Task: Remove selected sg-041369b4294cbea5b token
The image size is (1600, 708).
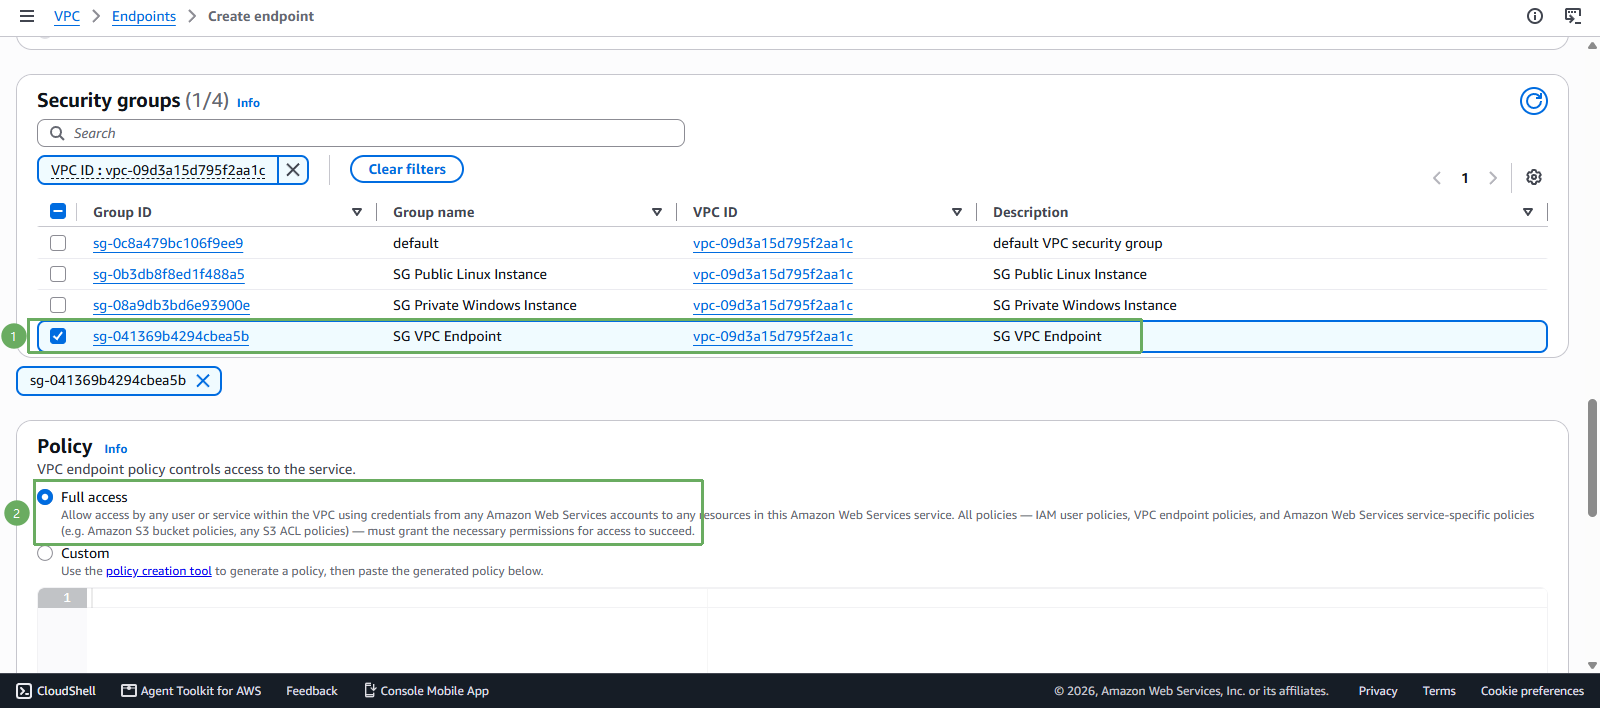Action: point(203,380)
